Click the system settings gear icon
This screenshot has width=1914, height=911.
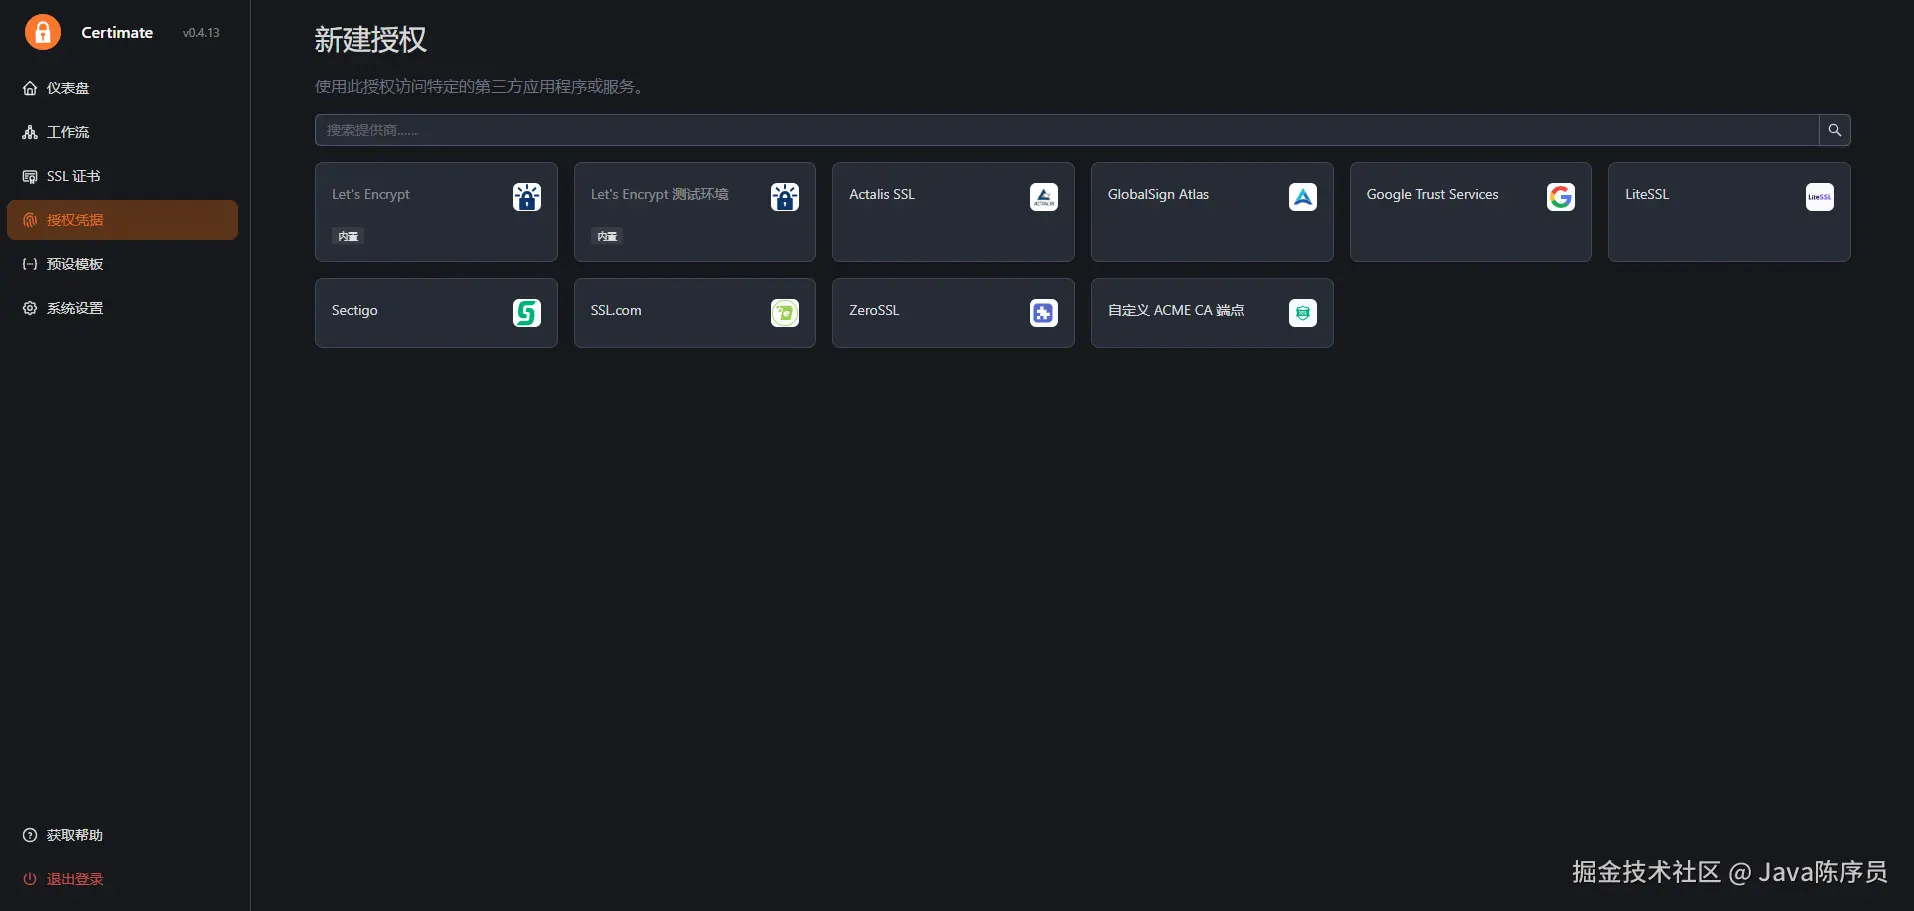pyautogui.click(x=30, y=308)
